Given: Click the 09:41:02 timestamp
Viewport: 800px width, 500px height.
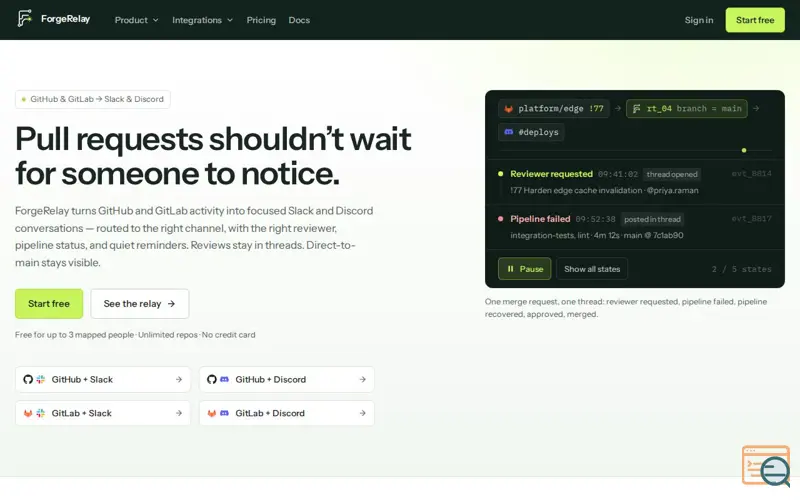Looking at the screenshot, I should click(618, 174).
